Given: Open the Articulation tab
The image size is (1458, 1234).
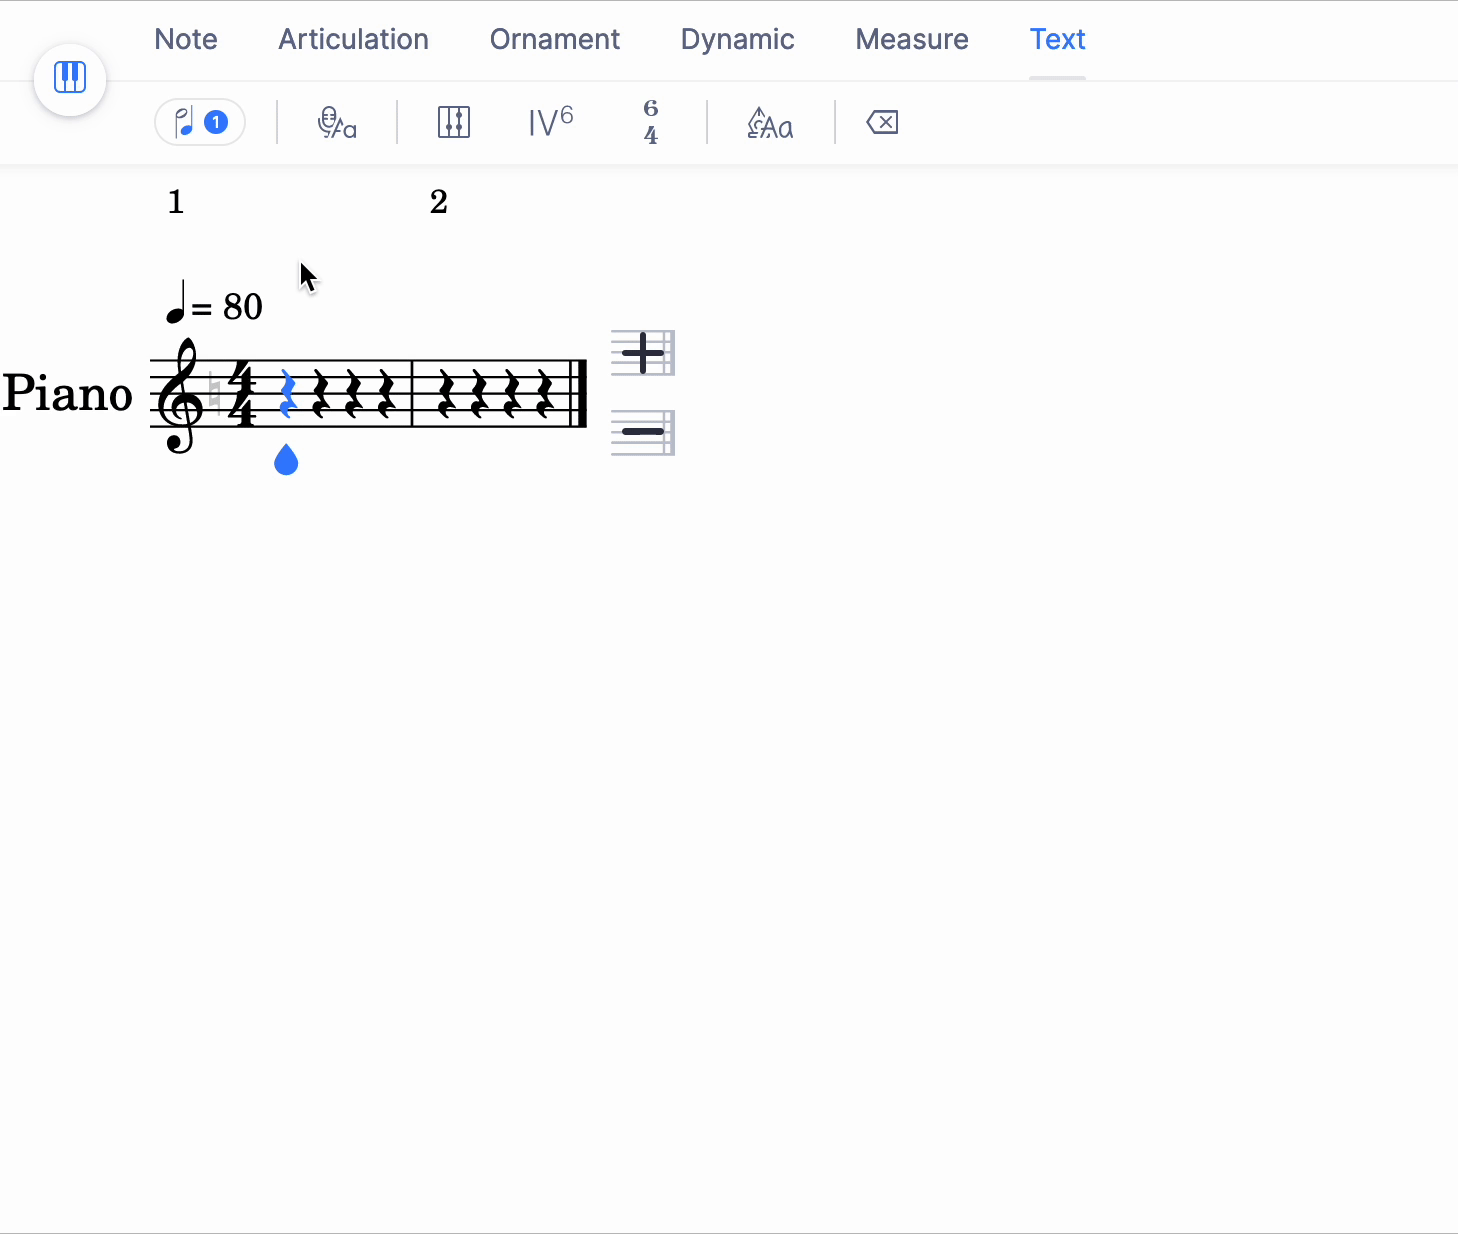Looking at the screenshot, I should [x=353, y=40].
